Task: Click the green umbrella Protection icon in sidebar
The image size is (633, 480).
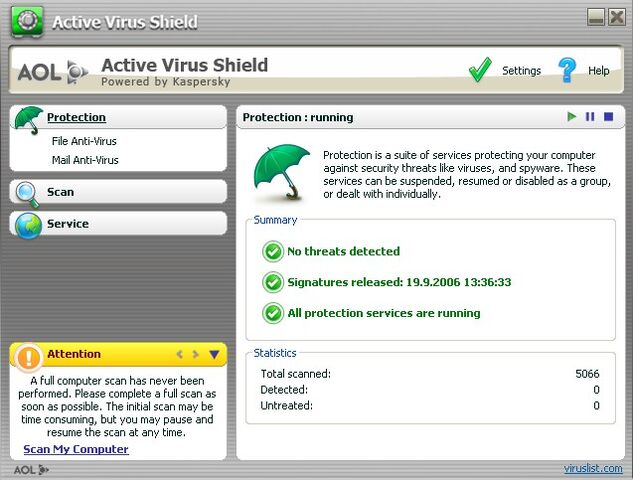Action: point(28,120)
